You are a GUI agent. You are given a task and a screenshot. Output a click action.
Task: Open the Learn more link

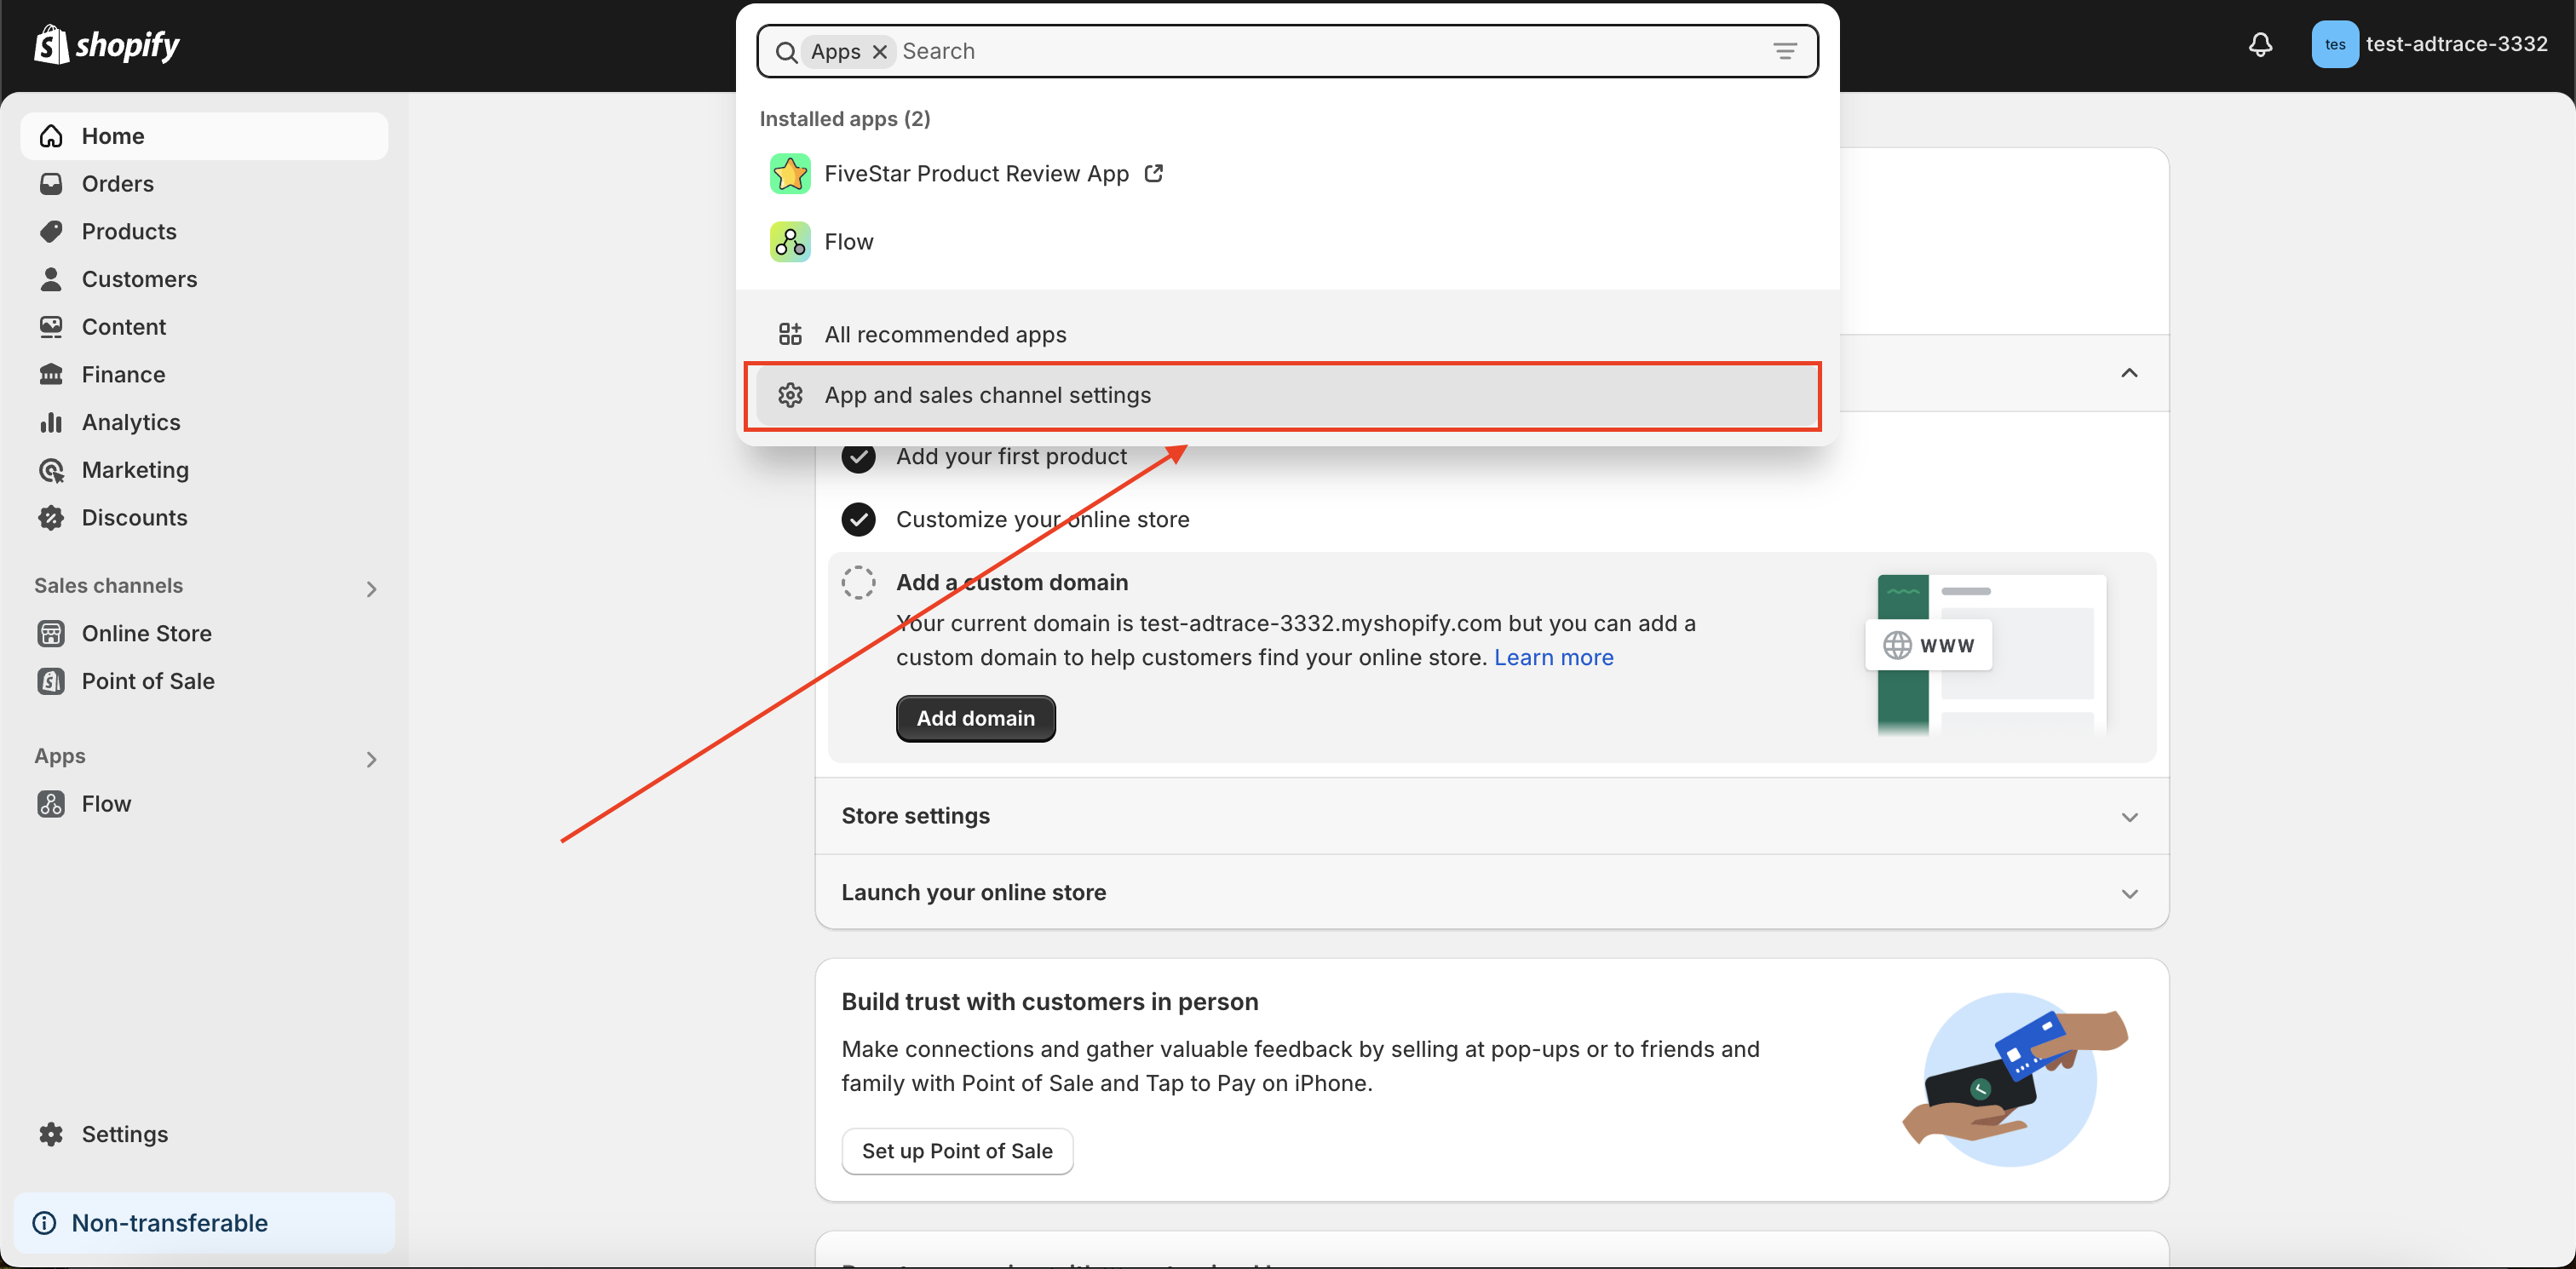tap(1553, 657)
